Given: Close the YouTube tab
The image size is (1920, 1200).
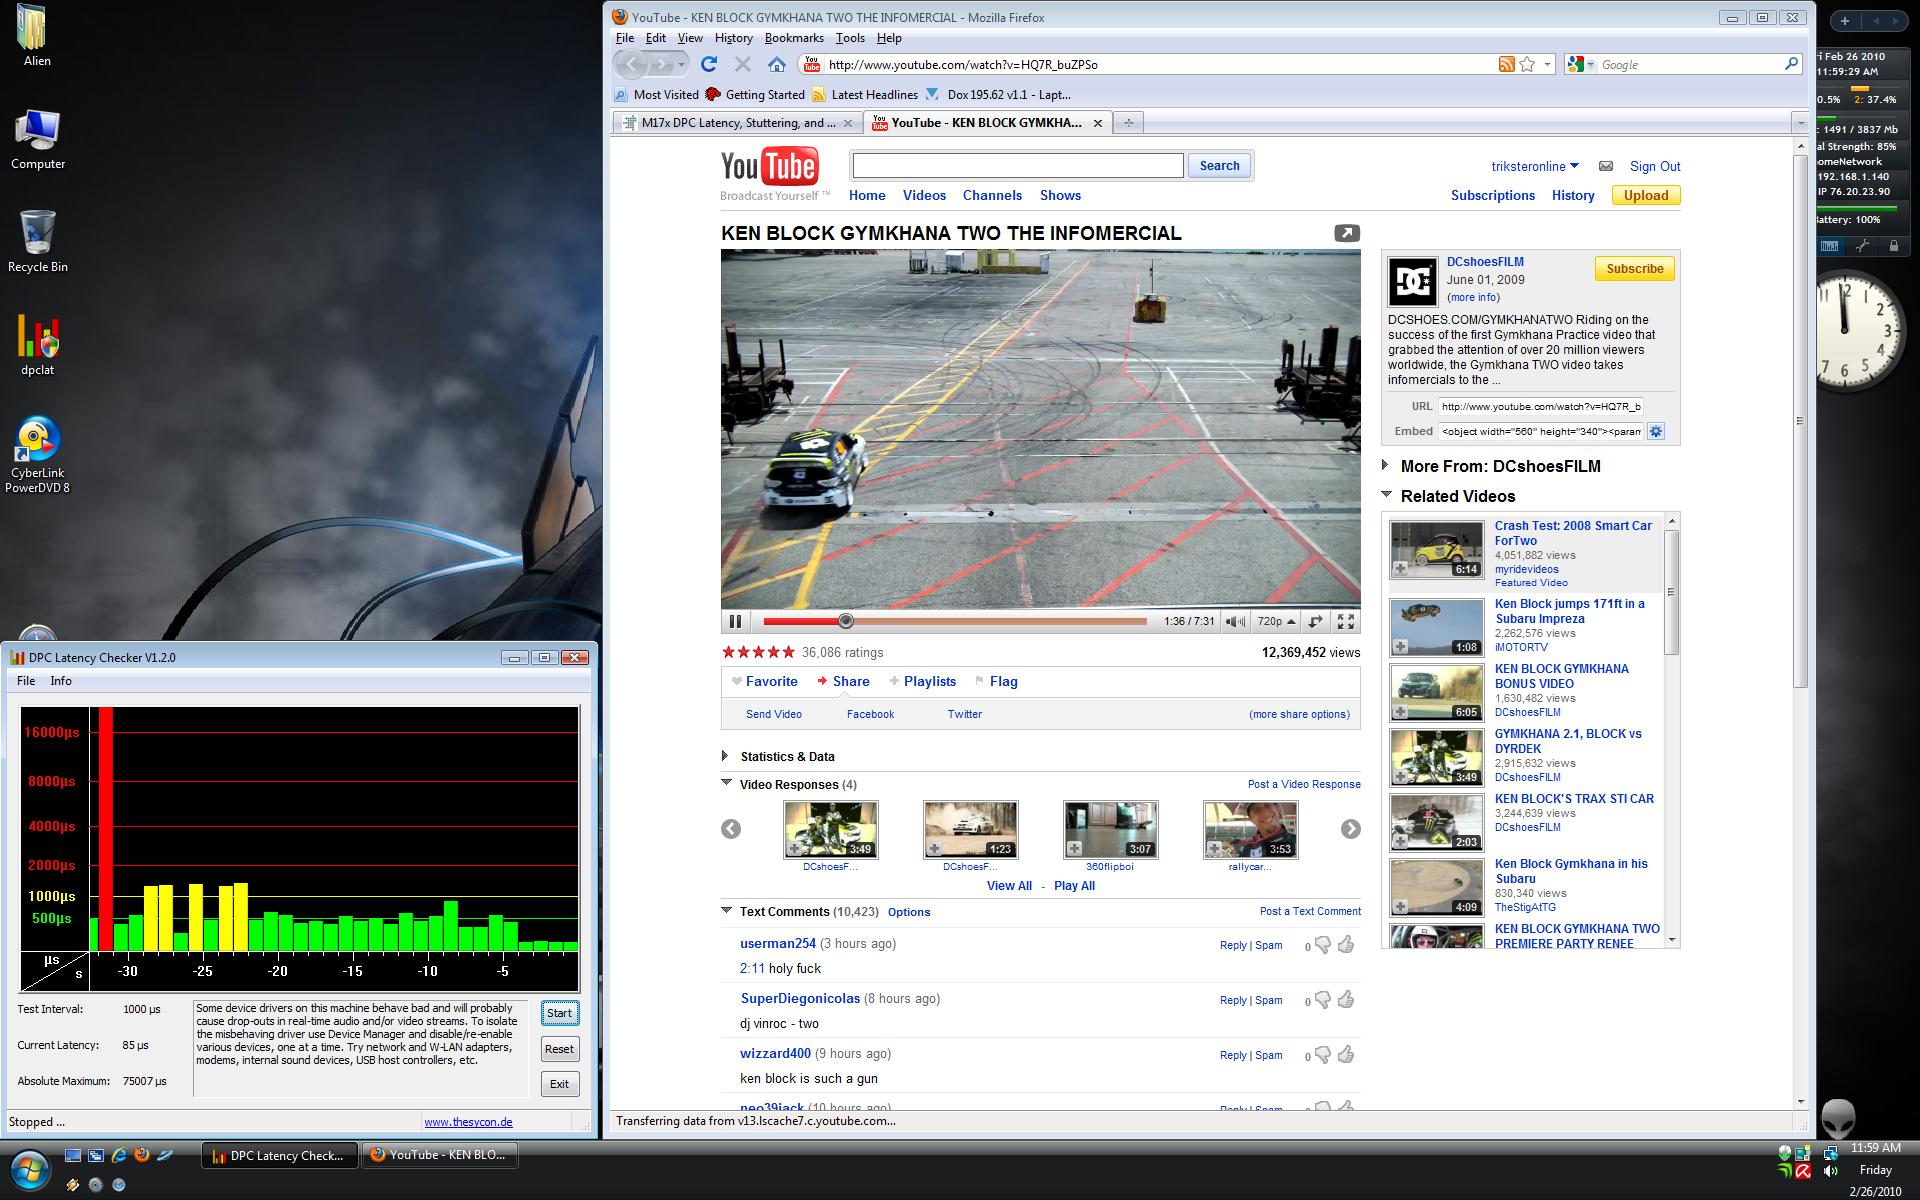Looking at the screenshot, I should [x=1097, y=123].
